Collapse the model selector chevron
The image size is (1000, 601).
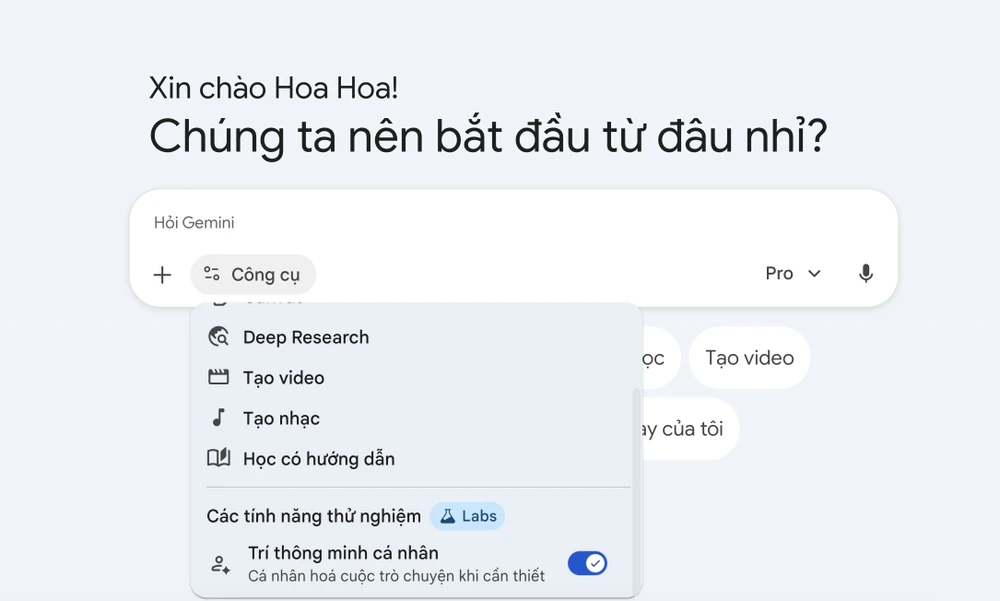point(813,272)
